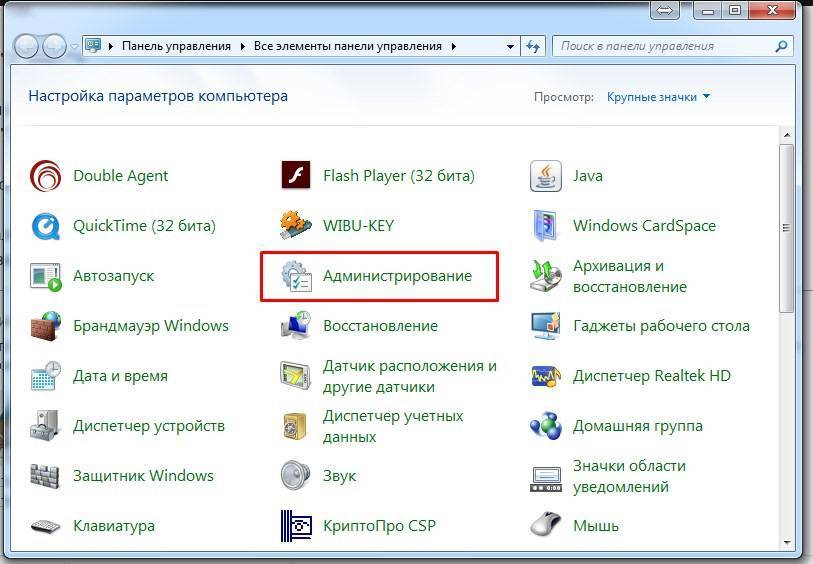
Task: Click the vertical scrollbar thumb
Action: (x=787, y=229)
